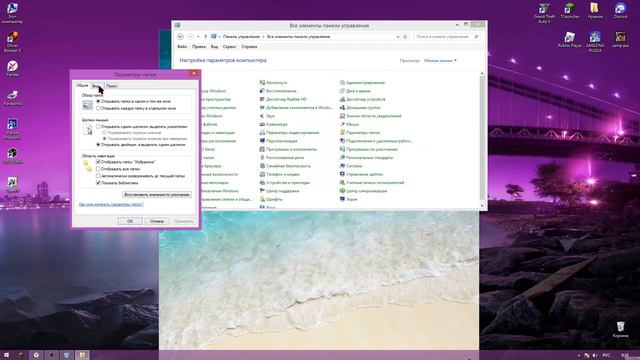This screenshot has height=360, width=640.
Task: Open the Вид menu in Control Panel menu bar
Action: coord(214,47)
